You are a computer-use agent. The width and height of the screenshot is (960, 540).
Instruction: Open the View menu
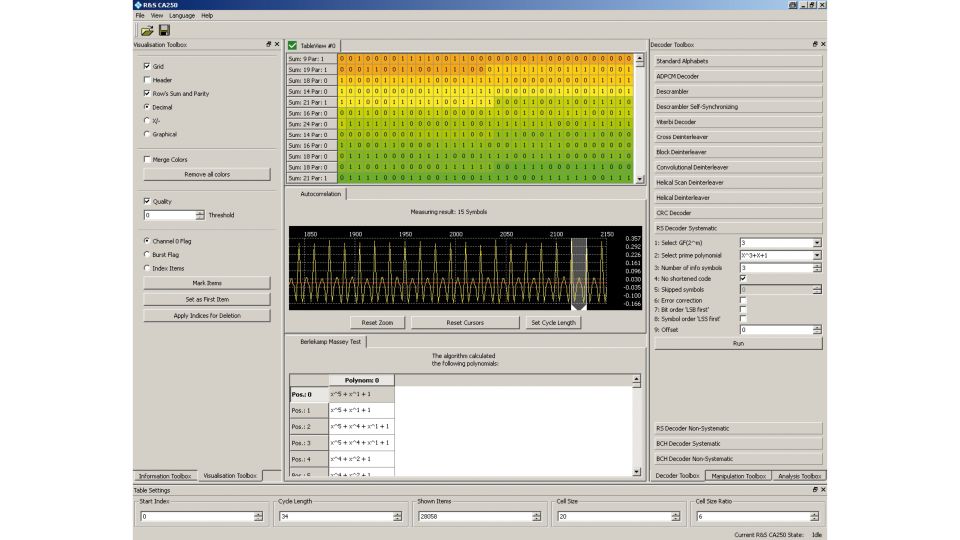(157, 15)
